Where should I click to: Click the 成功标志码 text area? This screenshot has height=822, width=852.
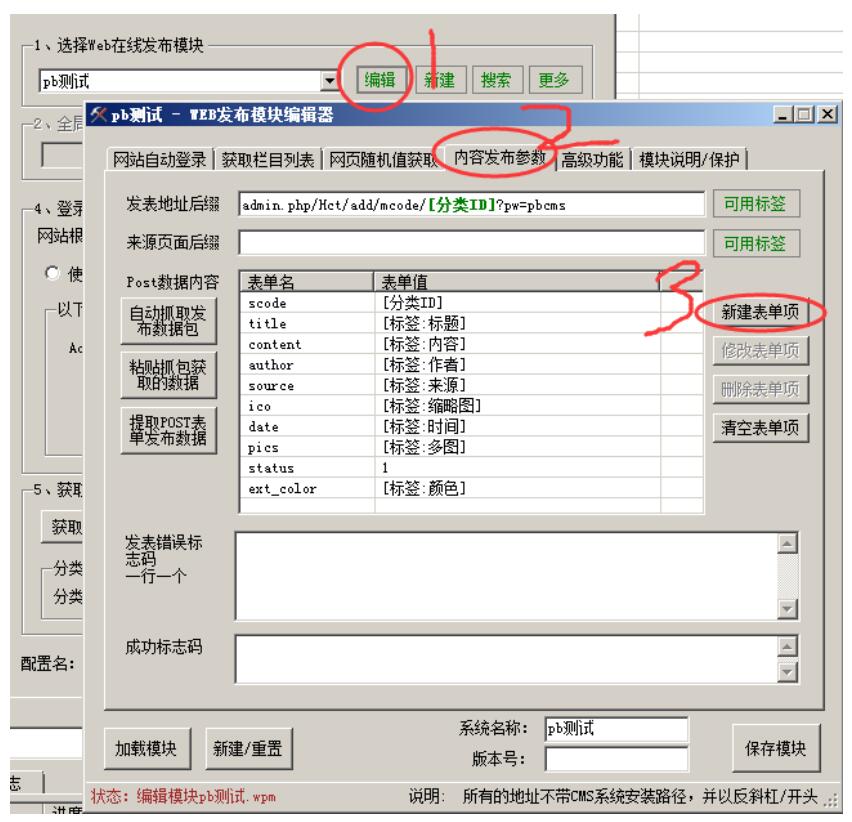505,659
